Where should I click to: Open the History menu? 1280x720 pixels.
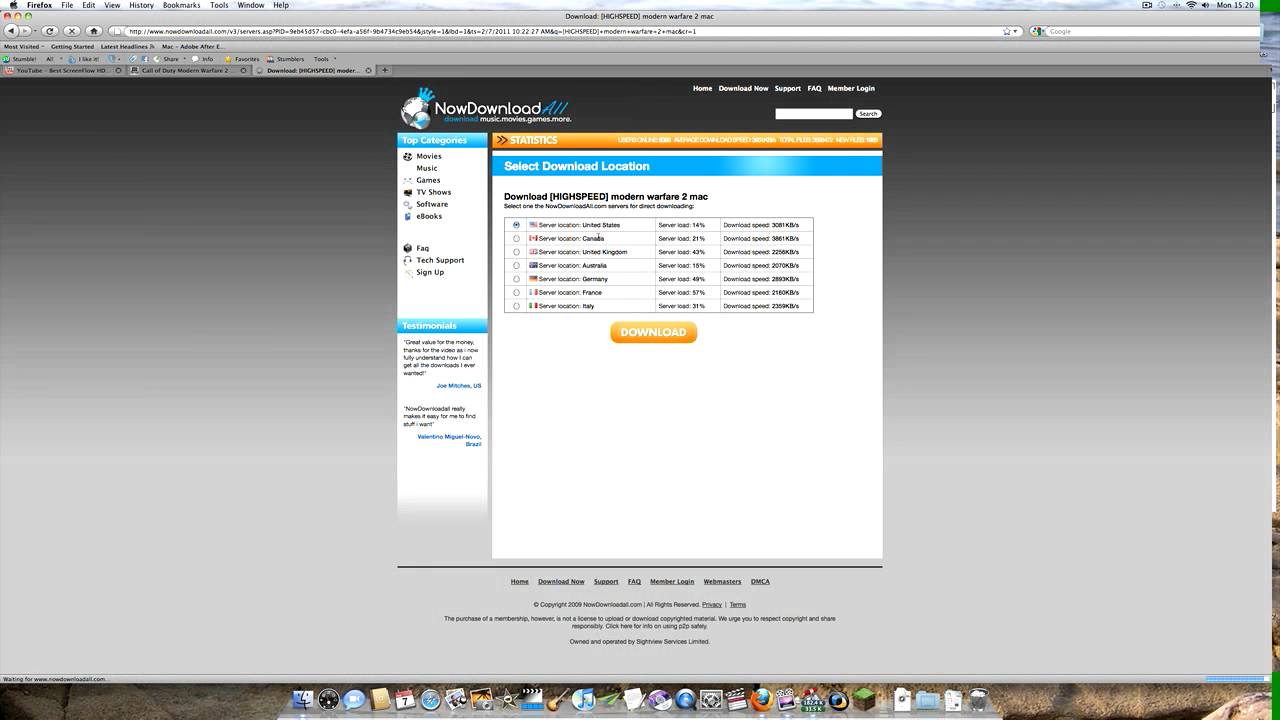pos(141,5)
